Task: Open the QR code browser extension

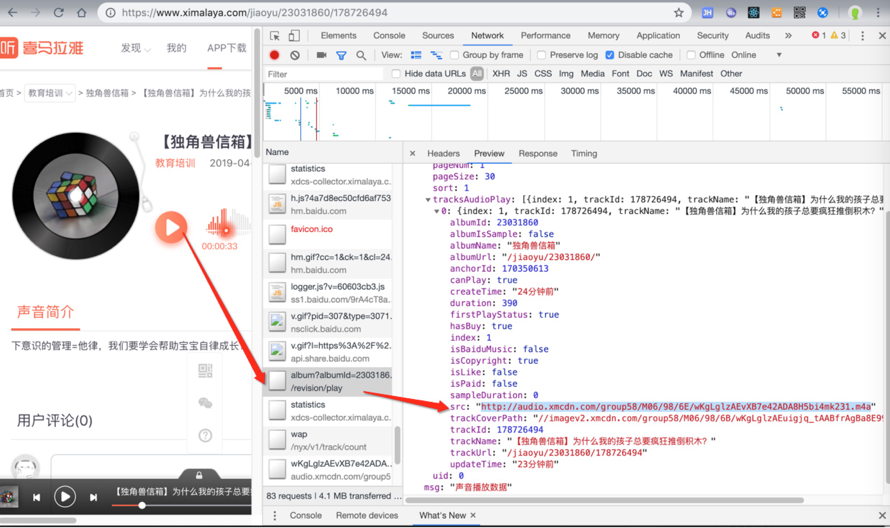Action: pos(799,12)
